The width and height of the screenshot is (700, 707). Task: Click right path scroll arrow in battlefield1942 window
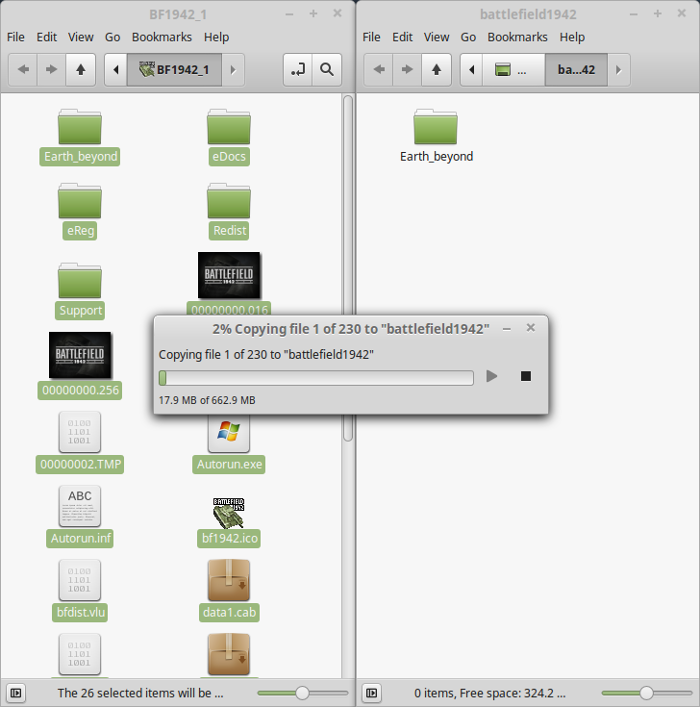(x=619, y=69)
